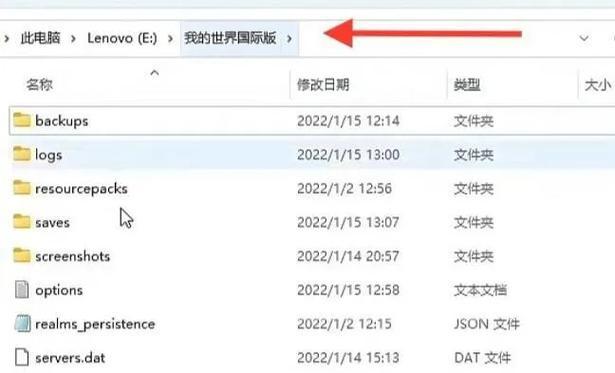Click the date 2022/1/15 12:58
This screenshot has height=373, width=615.
348,290
